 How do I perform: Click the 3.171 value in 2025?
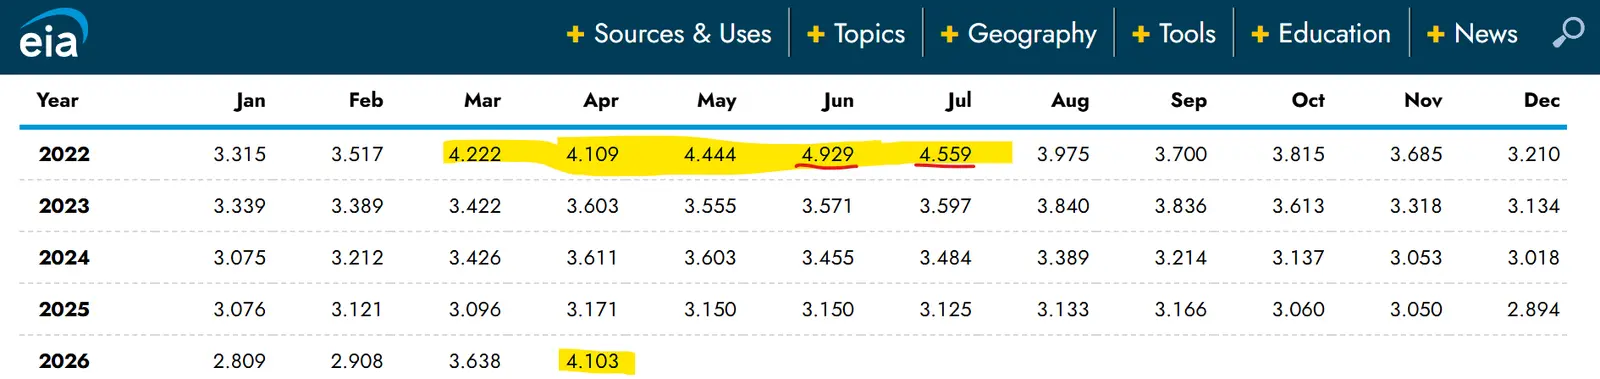coord(592,310)
